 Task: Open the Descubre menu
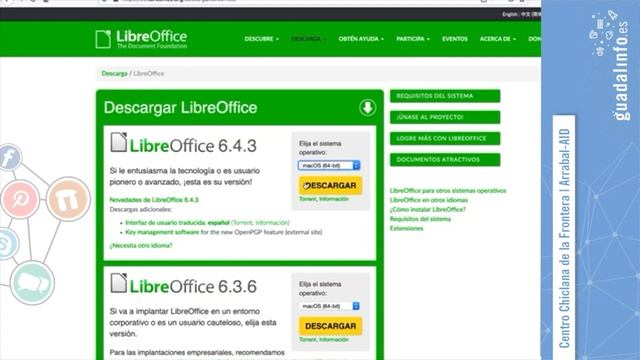pyautogui.click(x=261, y=39)
